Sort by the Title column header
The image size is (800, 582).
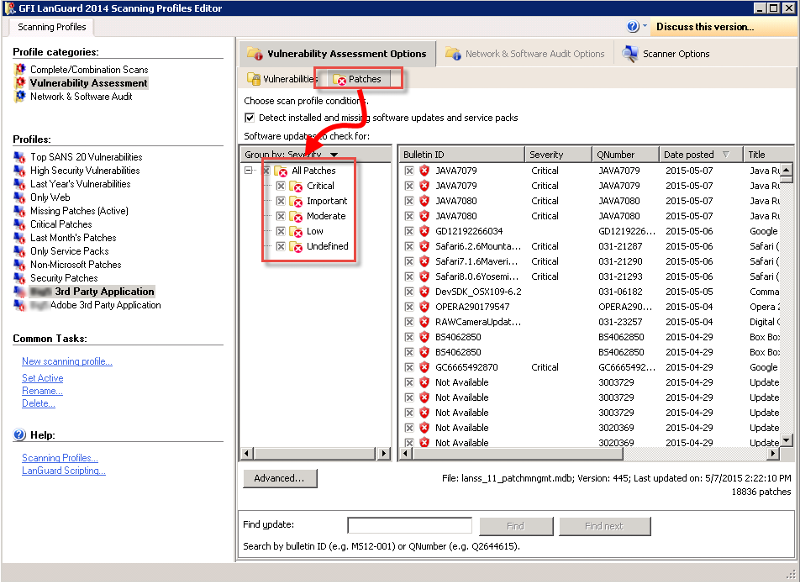pyautogui.click(x=768, y=154)
